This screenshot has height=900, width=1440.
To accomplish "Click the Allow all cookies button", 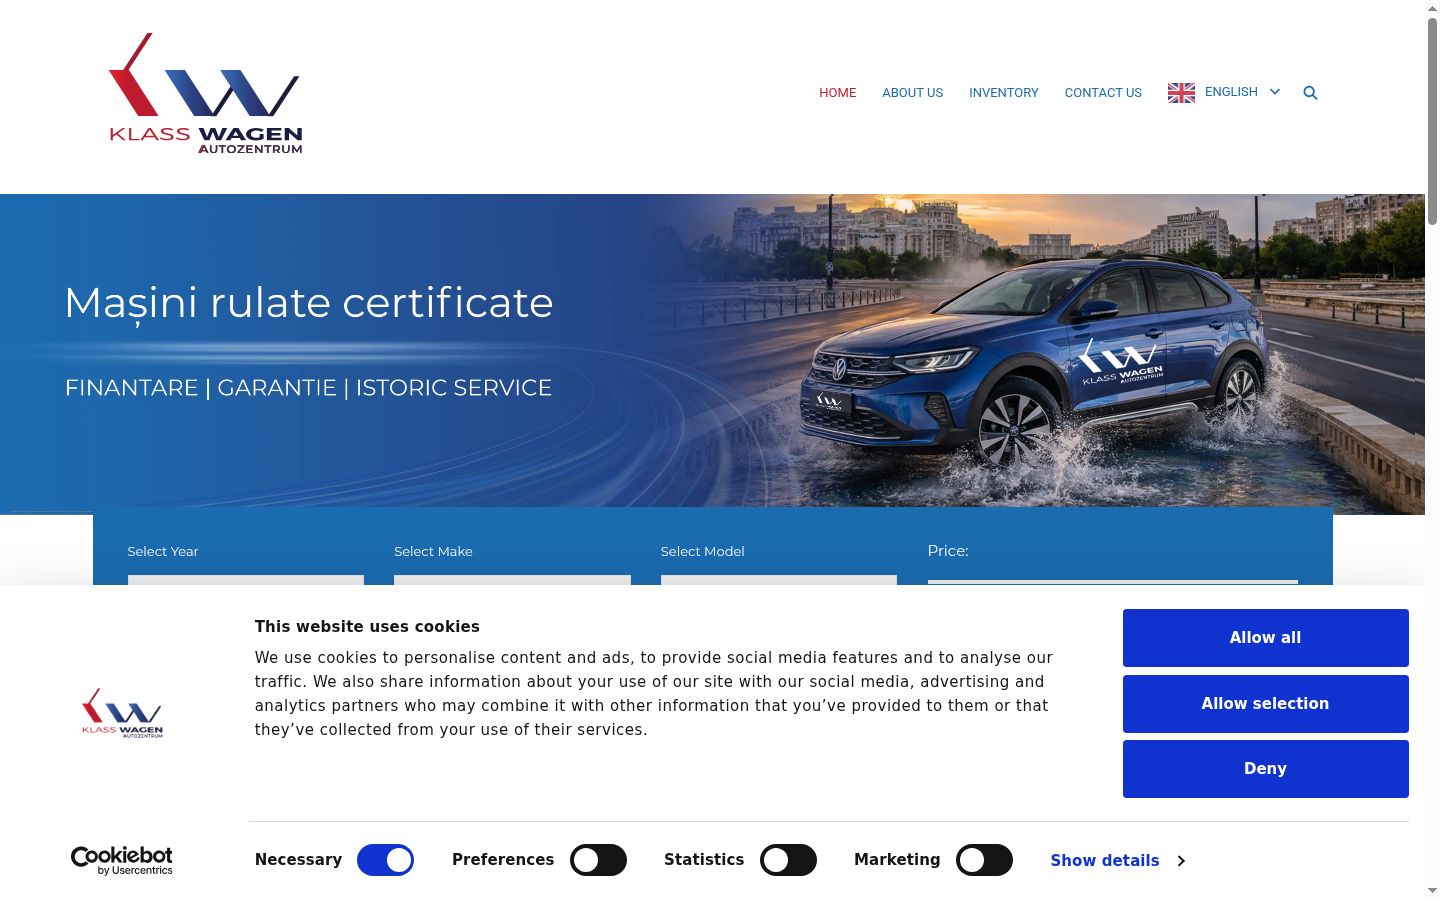I will pos(1266,638).
